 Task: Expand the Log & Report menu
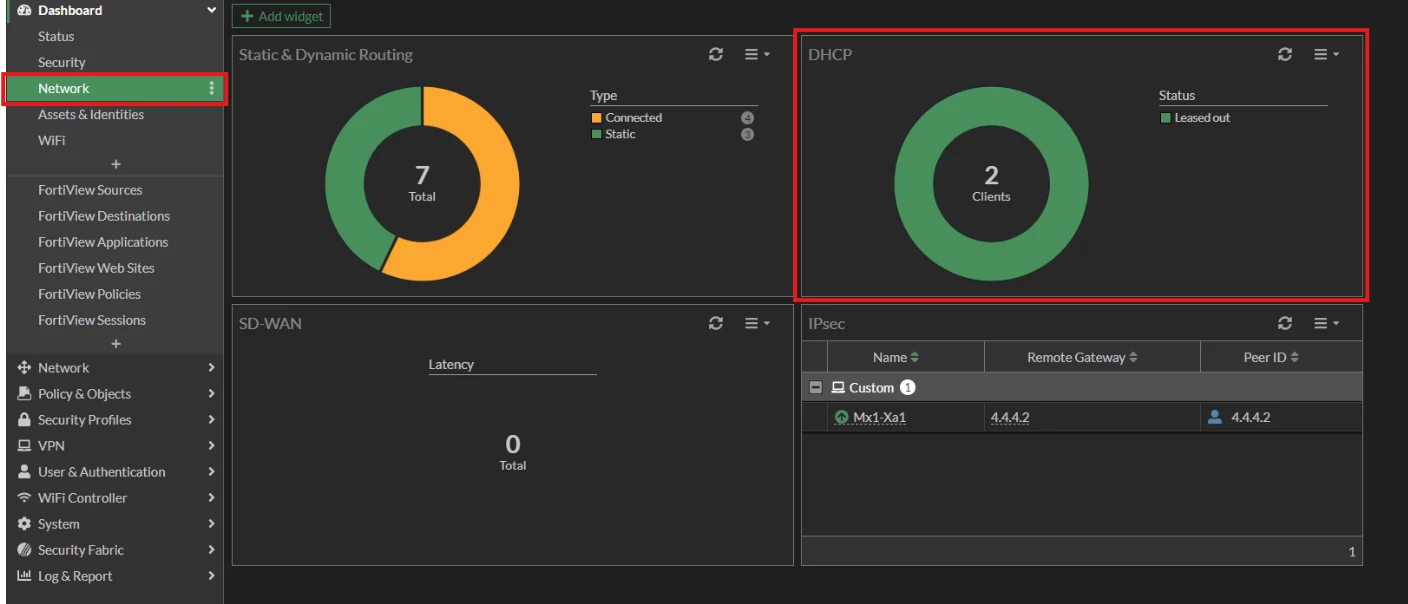tap(115, 576)
